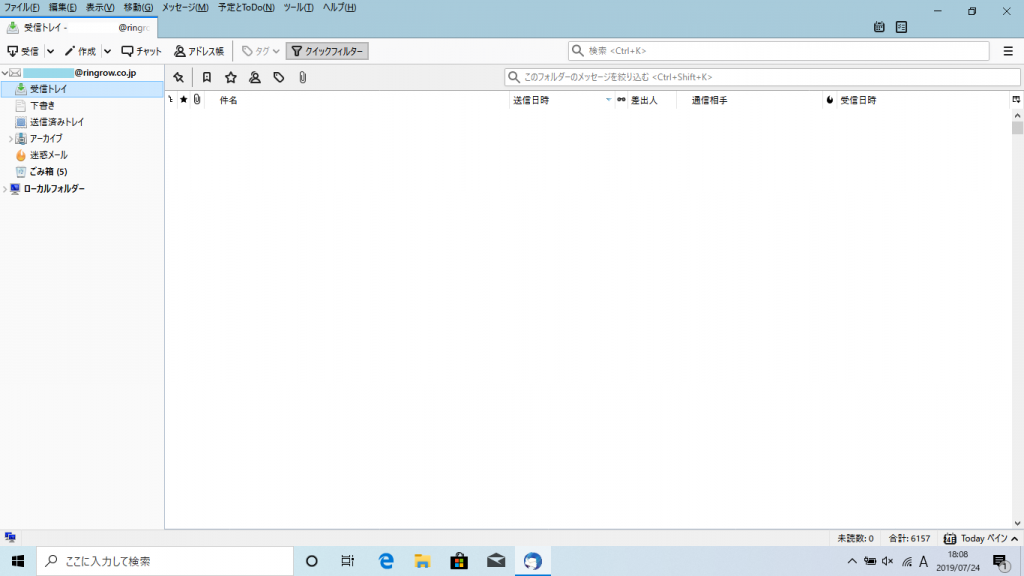Pin the current quick filter settings

(180, 76)
